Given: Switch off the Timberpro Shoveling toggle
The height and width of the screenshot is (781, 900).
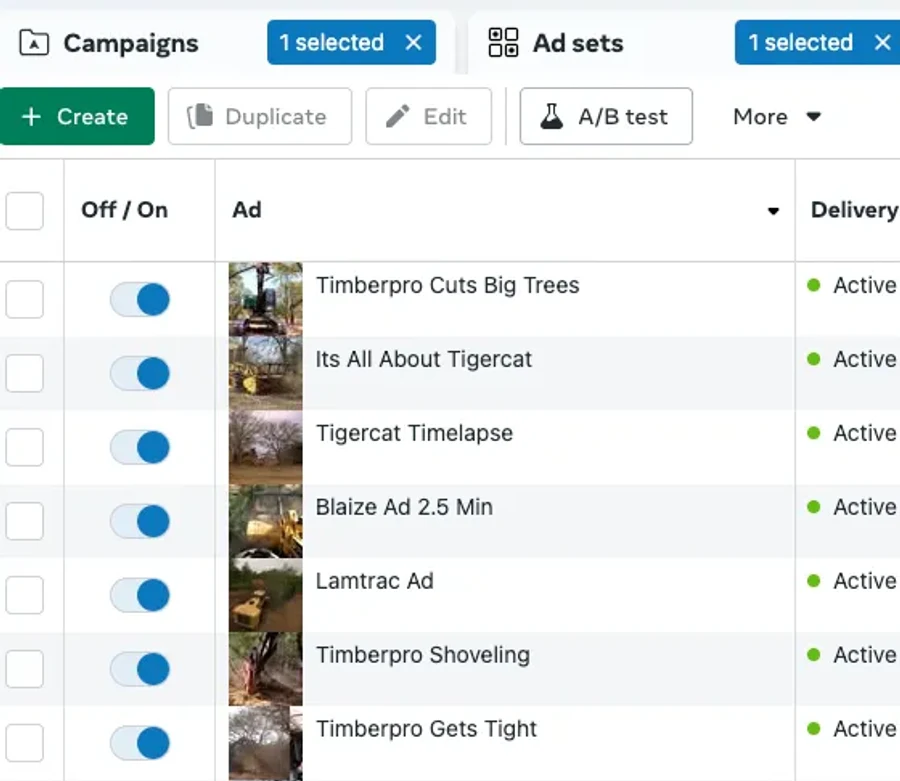Looking at the screenshot, I should pyautogui.click(x=140, y=669).
